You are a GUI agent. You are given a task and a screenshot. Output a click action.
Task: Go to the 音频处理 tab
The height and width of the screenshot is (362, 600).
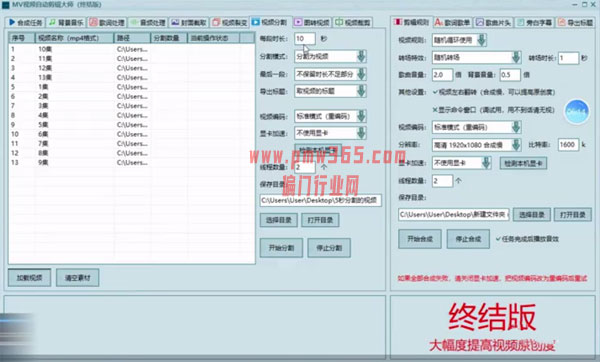tap(148, 23)
